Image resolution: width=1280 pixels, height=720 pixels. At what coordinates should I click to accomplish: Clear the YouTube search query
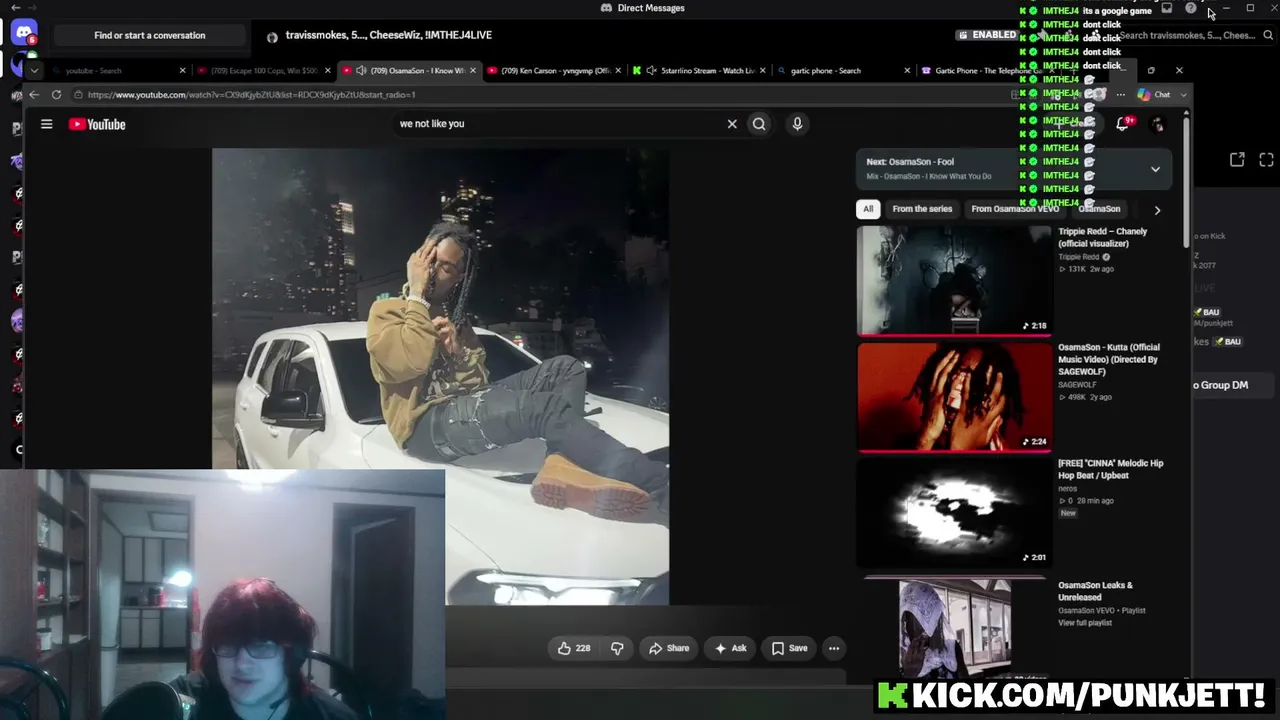tap(732, 124)
